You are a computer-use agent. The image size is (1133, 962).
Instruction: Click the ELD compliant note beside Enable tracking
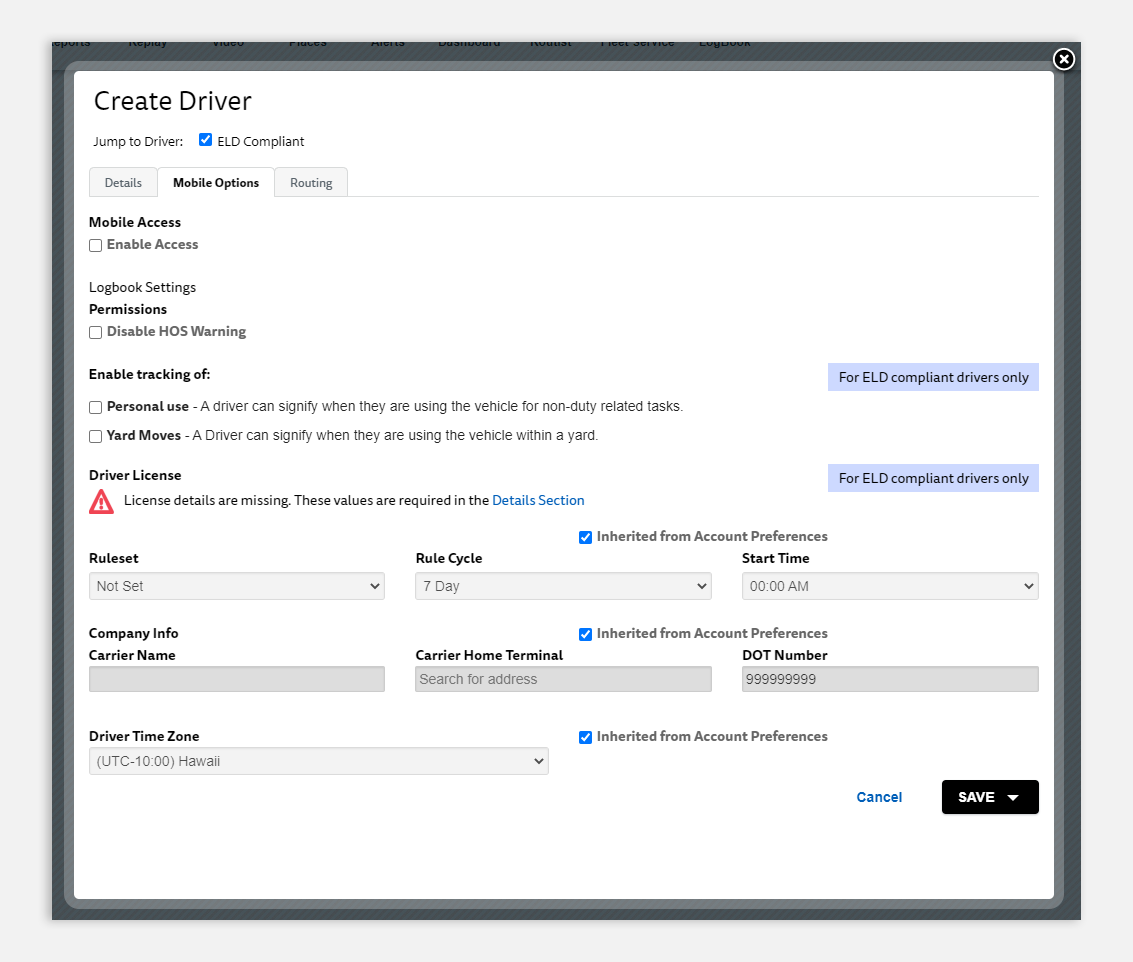click(x=934, y=377)
